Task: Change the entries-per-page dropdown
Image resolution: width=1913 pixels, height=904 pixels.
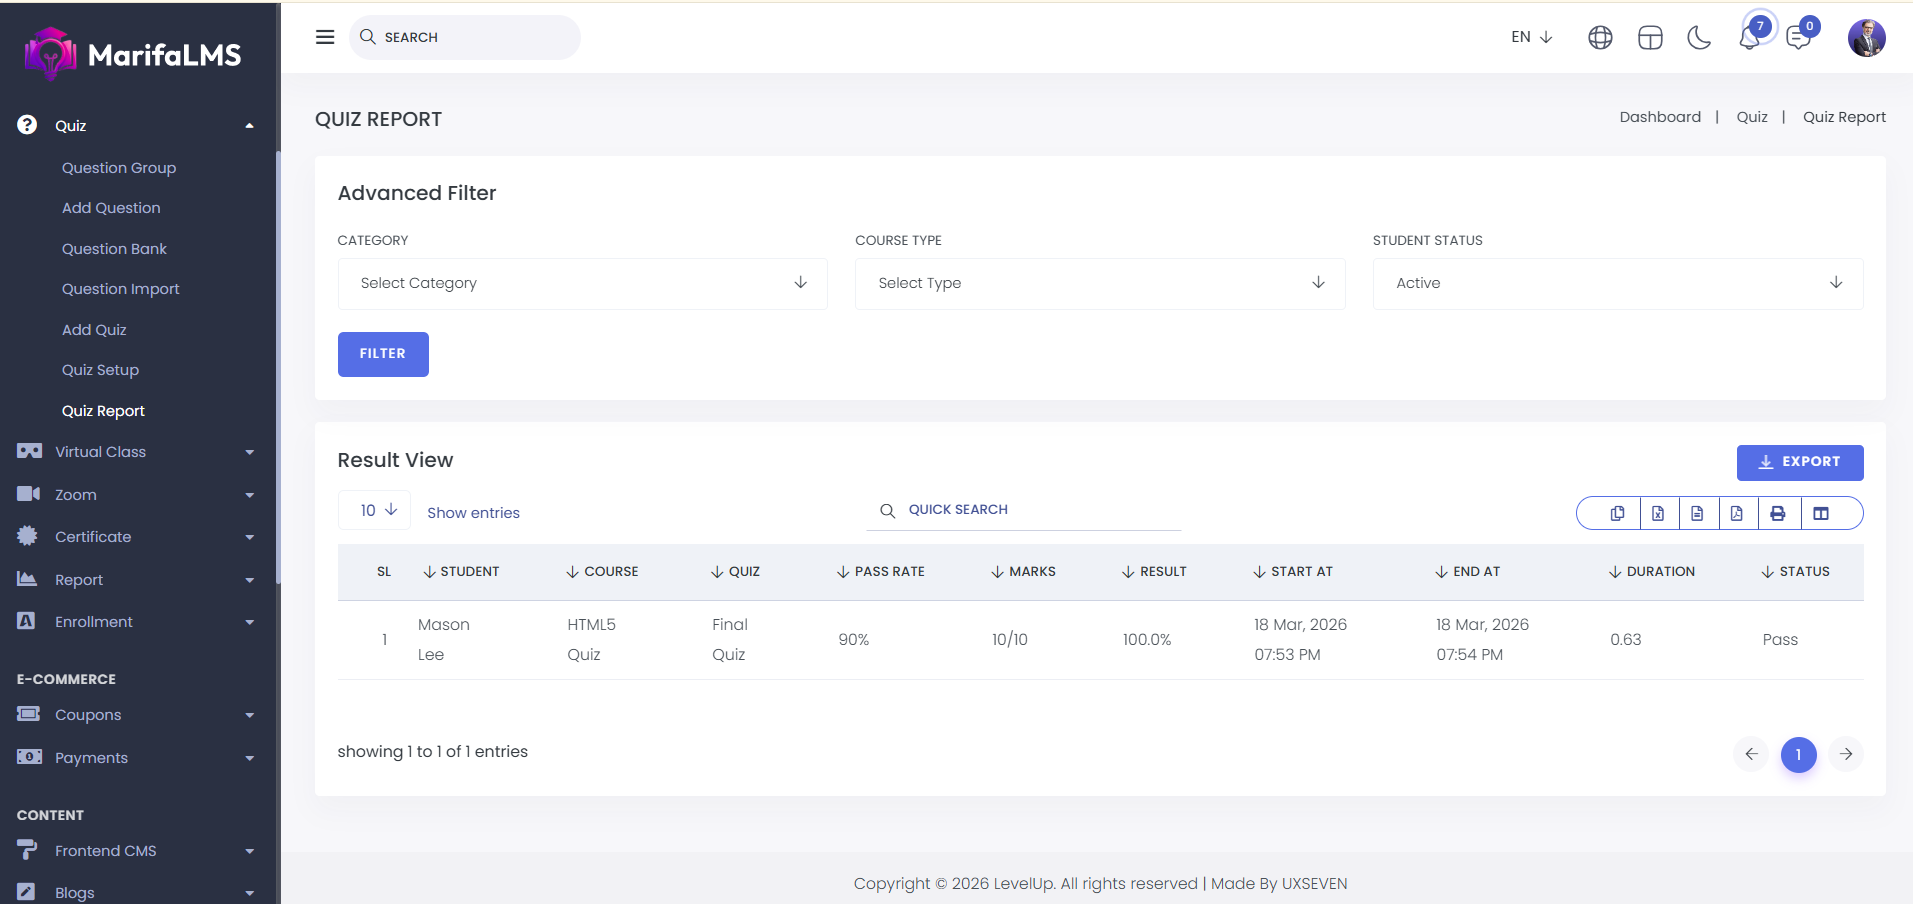Action: [x=375, y=510]
